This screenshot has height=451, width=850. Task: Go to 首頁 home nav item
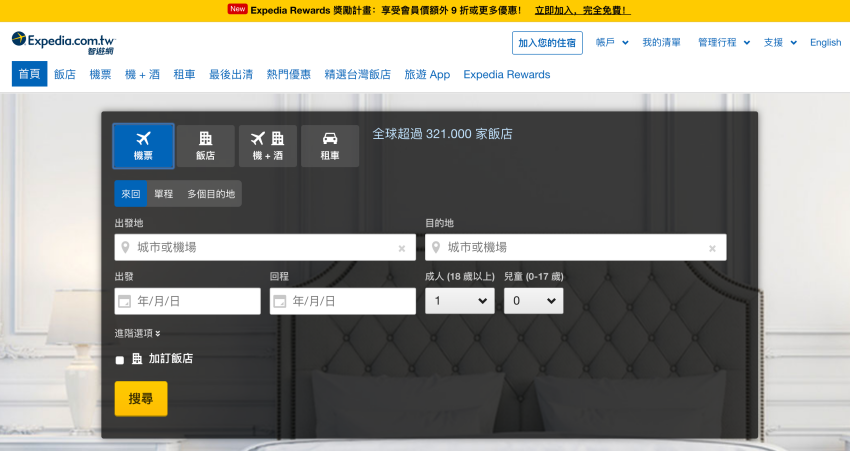[30, 74]
